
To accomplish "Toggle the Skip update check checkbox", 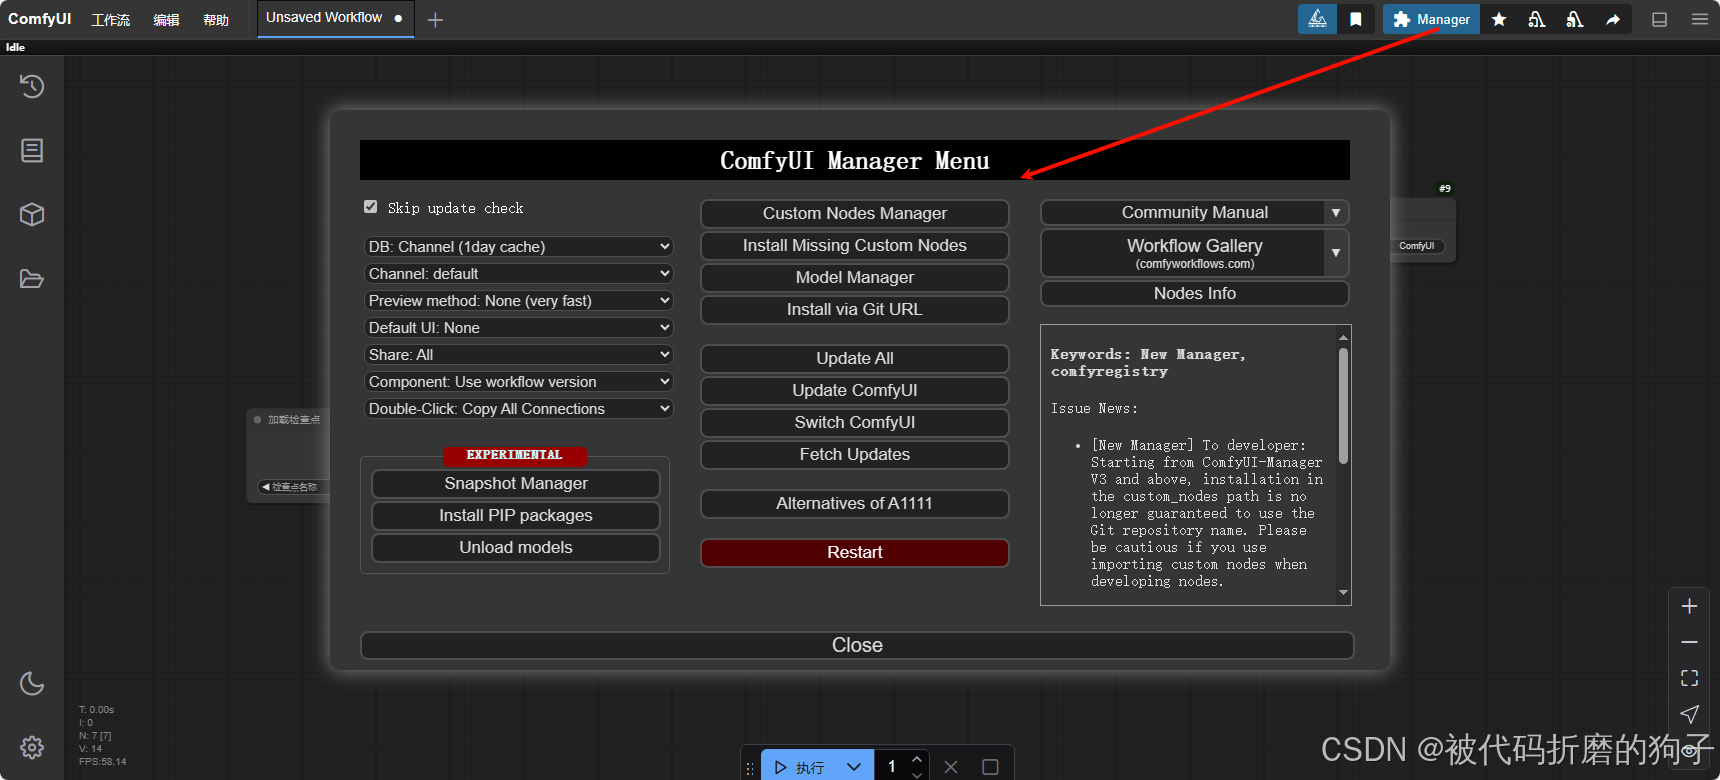I will coord(370,206).
